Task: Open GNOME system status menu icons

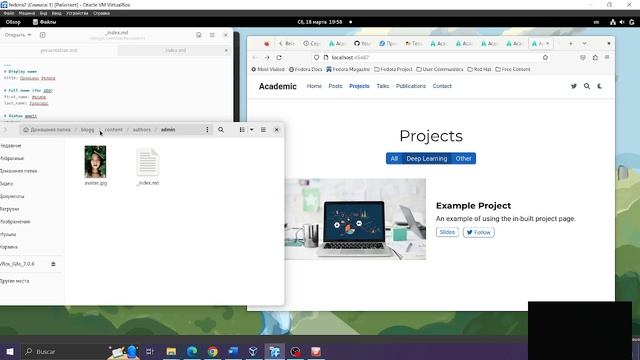Action: [622, 22]
